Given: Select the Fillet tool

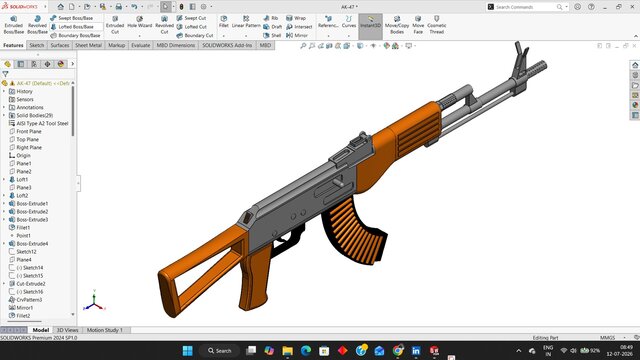Looking at the screenshot, I should (x=224, y=22).
